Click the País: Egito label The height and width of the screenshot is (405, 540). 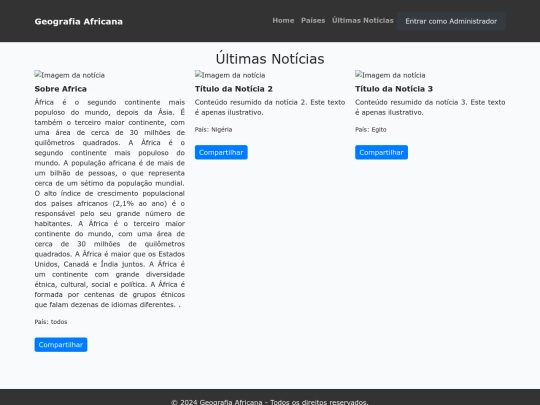(x=371, y=129)
